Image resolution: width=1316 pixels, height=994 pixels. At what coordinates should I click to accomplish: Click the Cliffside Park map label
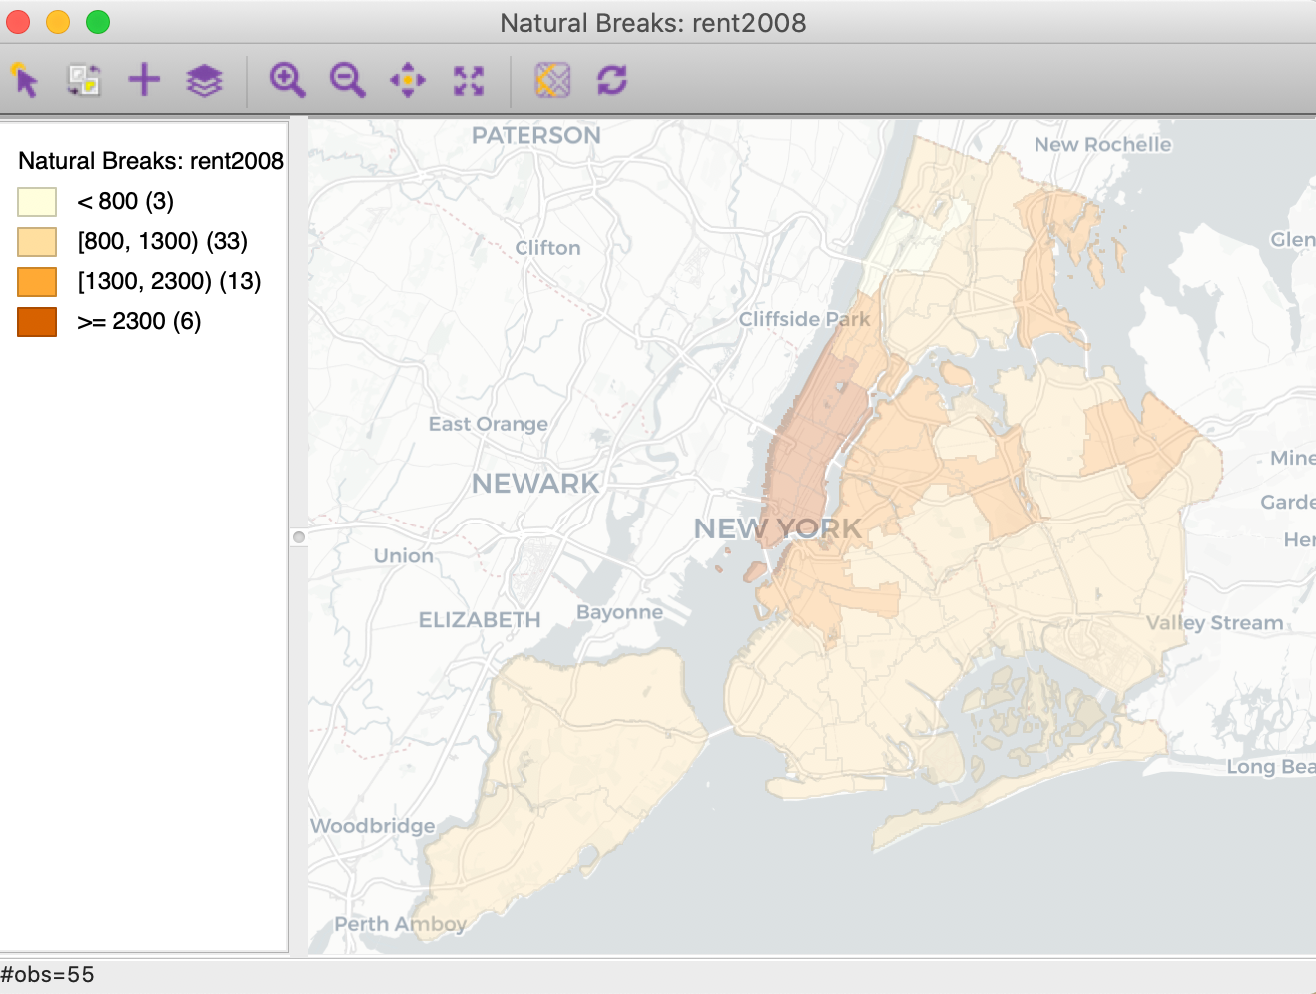[x=804, y=319]
